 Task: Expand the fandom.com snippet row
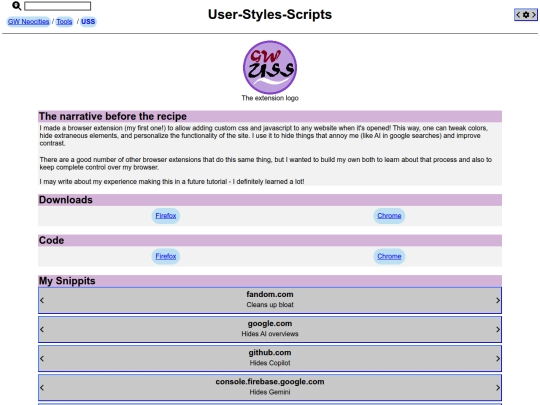[x=270, y=300]
